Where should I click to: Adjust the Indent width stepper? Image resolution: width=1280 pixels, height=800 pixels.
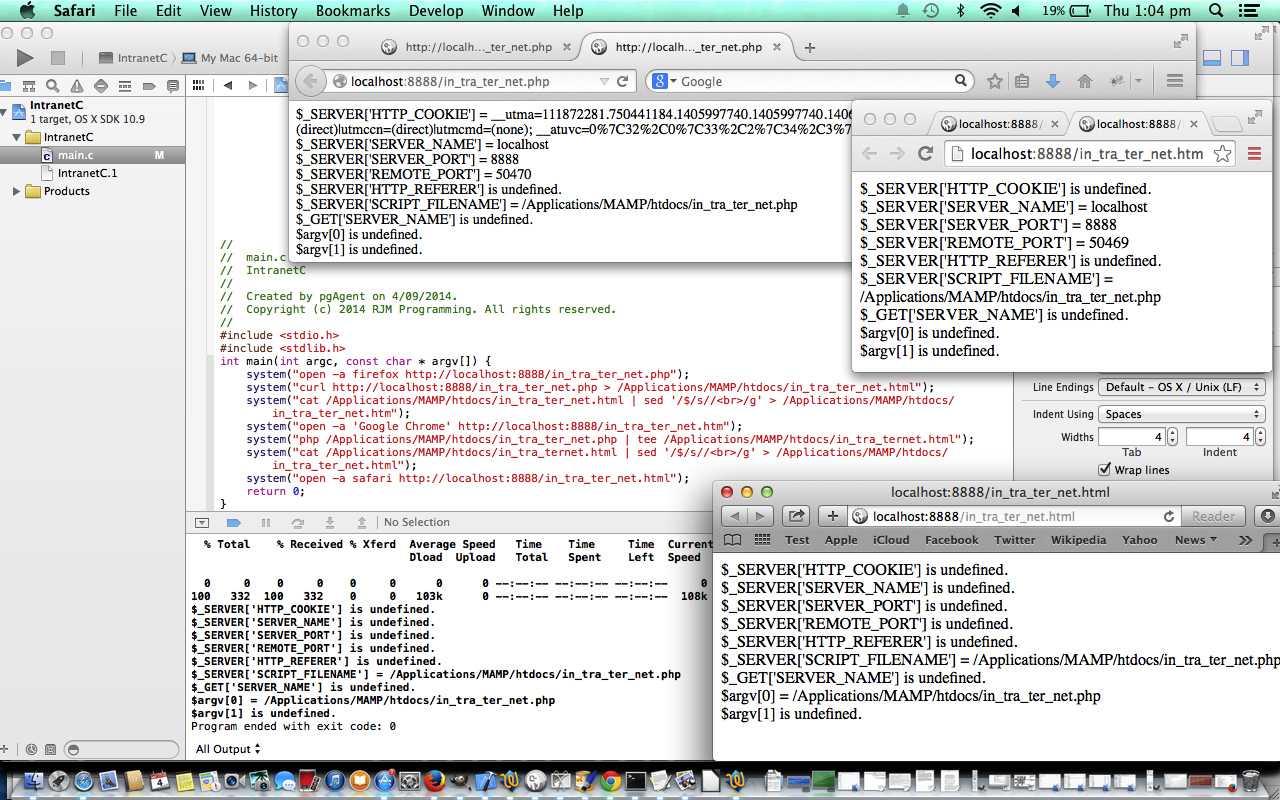[x=1260, y=437]
